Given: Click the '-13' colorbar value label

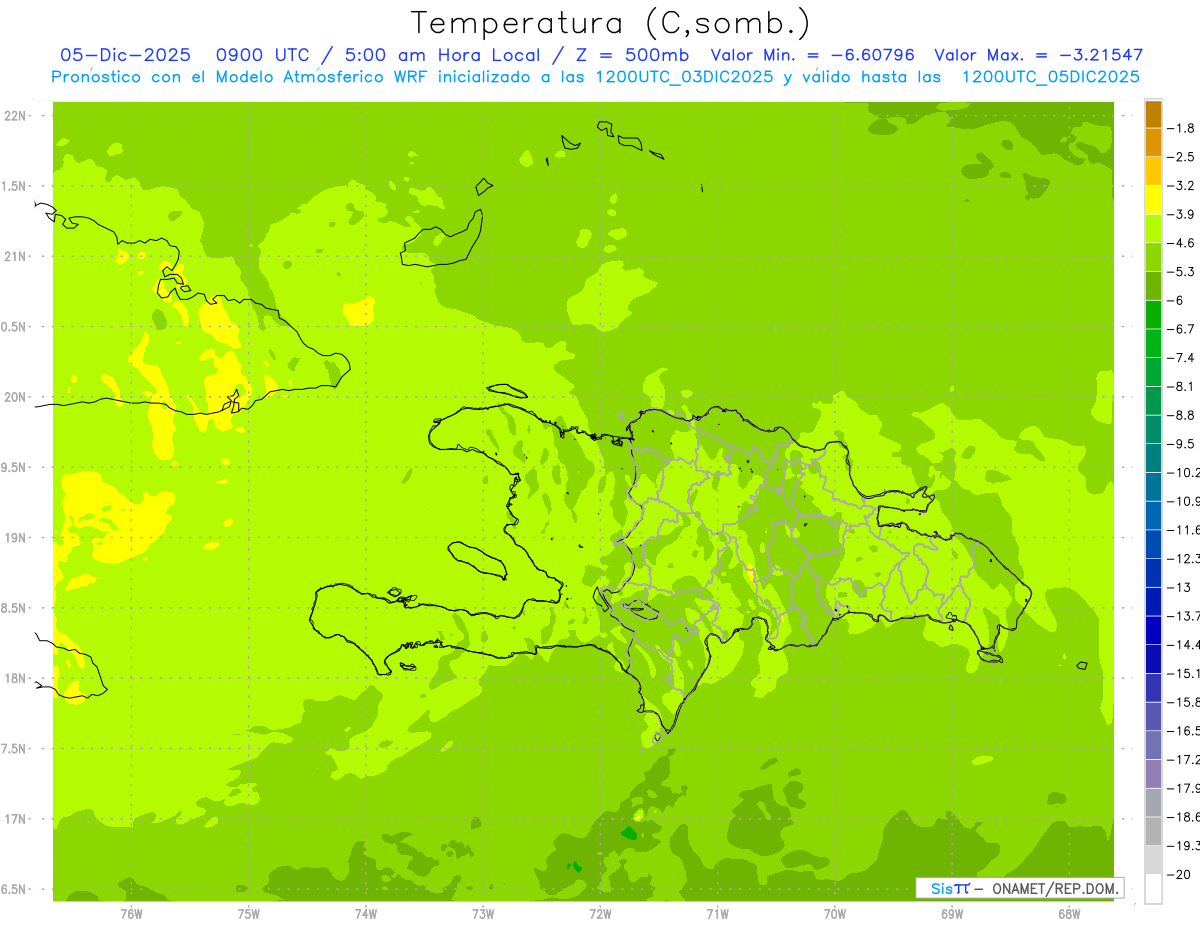Looking at the screenshot, I should pos(1180,587).
